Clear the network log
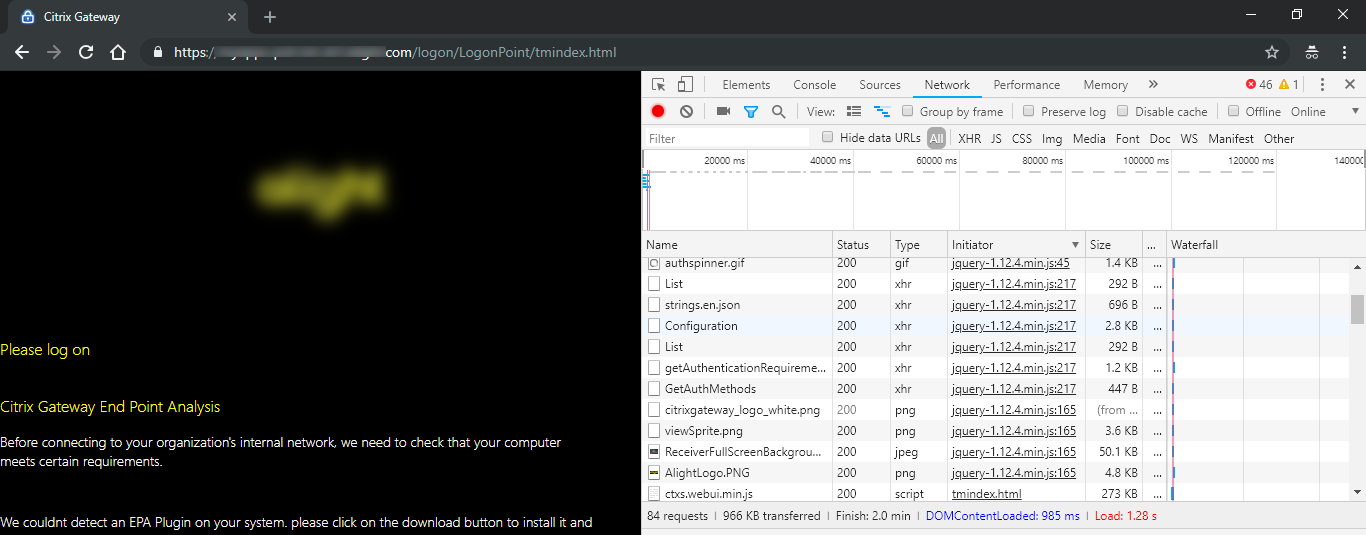 (x=686, y=112)
